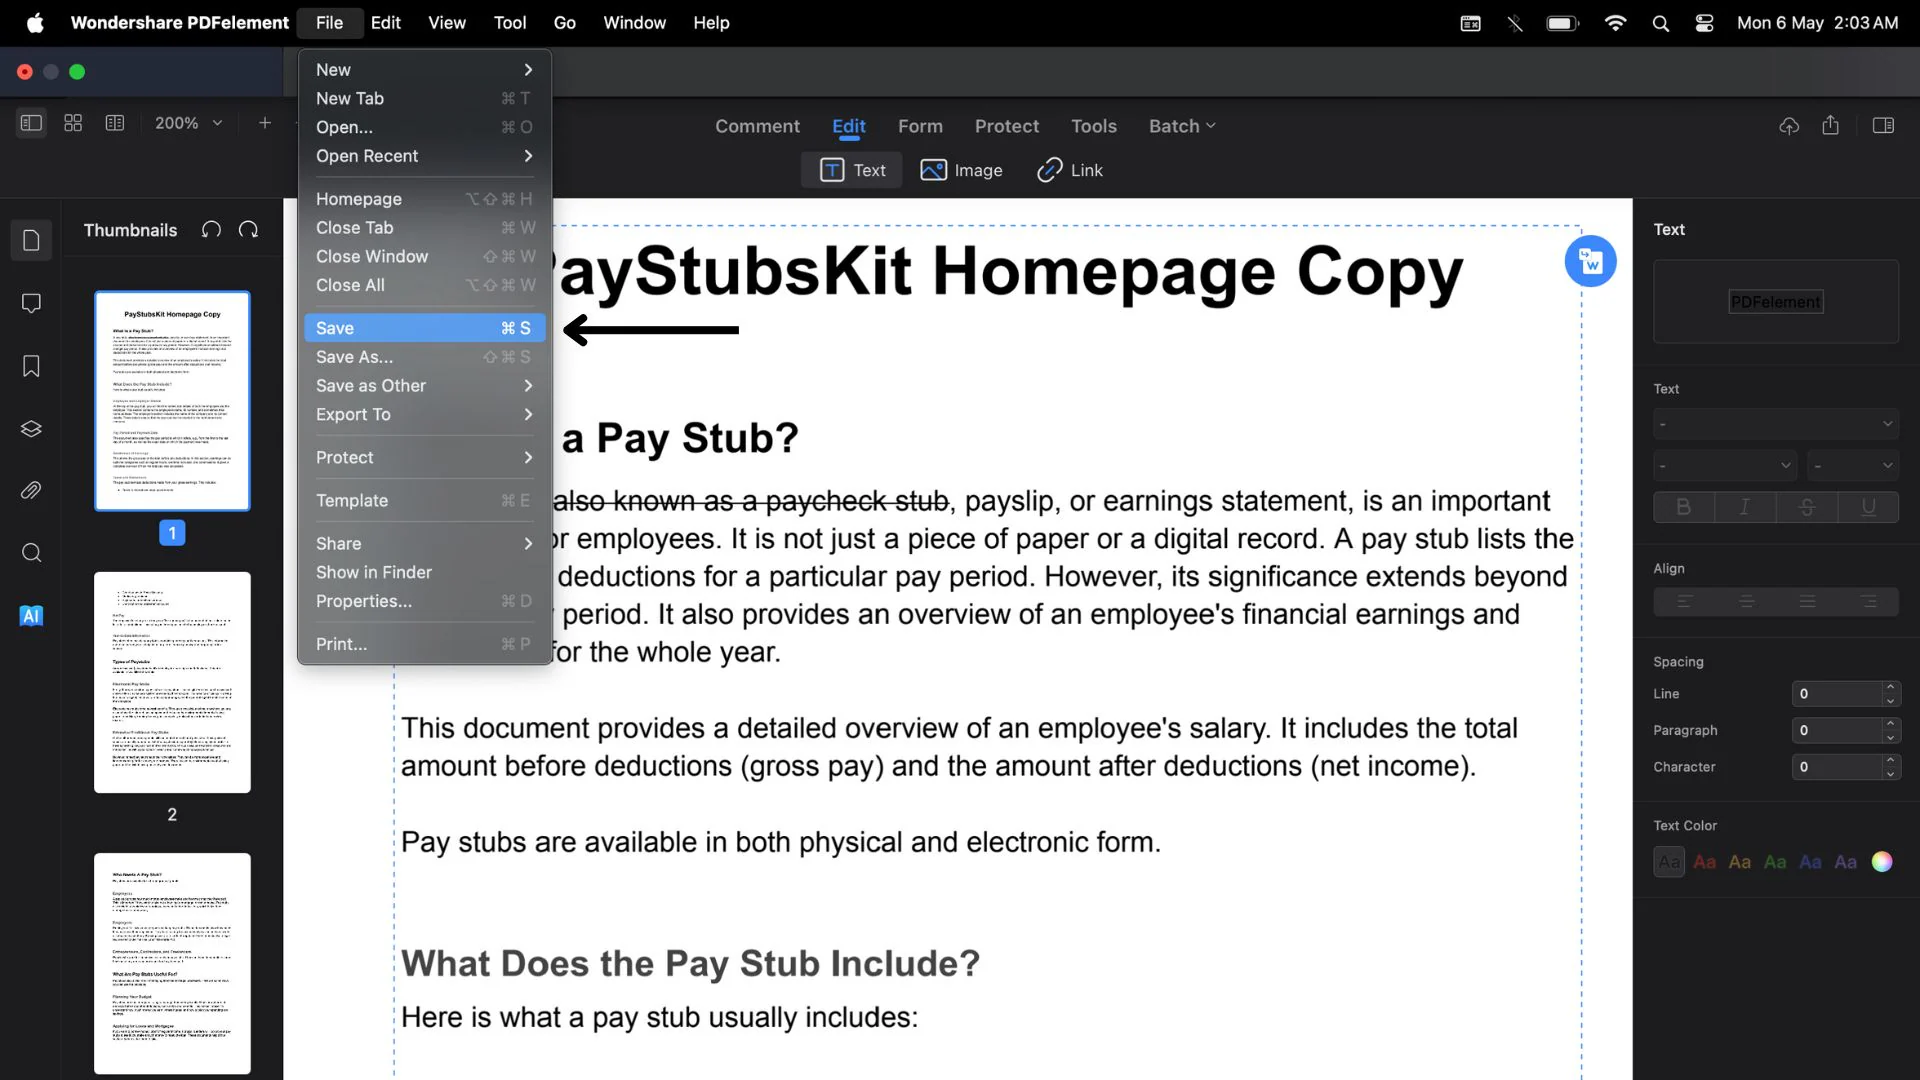1920x1080 pixels.
Task: Switch to the Comment tab
Action: tap(757, 126)
